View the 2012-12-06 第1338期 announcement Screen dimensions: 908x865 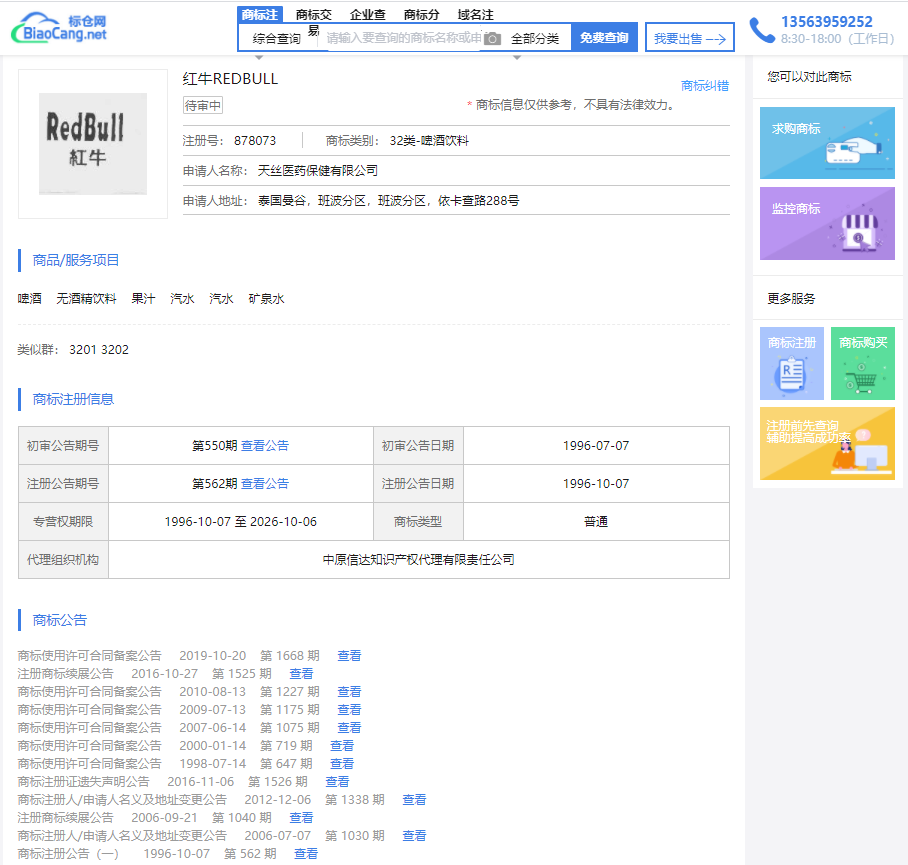tap(414, 800)
